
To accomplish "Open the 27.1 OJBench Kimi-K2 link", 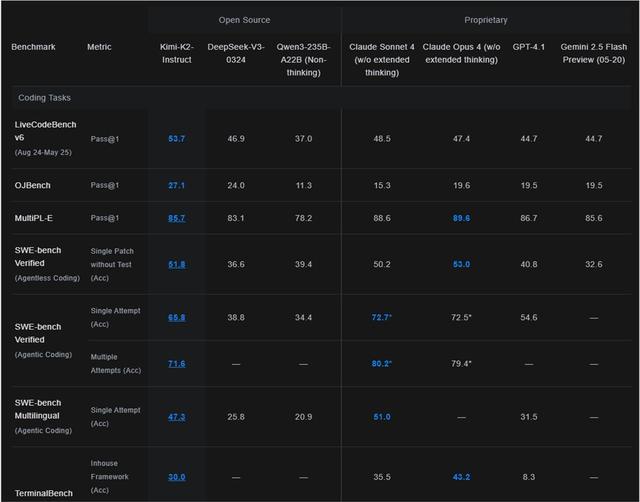I will [x=177, y=185].
